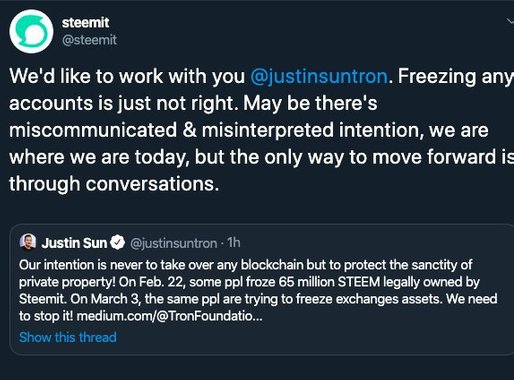Click the Justin Sun display name
Viewport: 514px width, 380px height.
pos(74,243)
